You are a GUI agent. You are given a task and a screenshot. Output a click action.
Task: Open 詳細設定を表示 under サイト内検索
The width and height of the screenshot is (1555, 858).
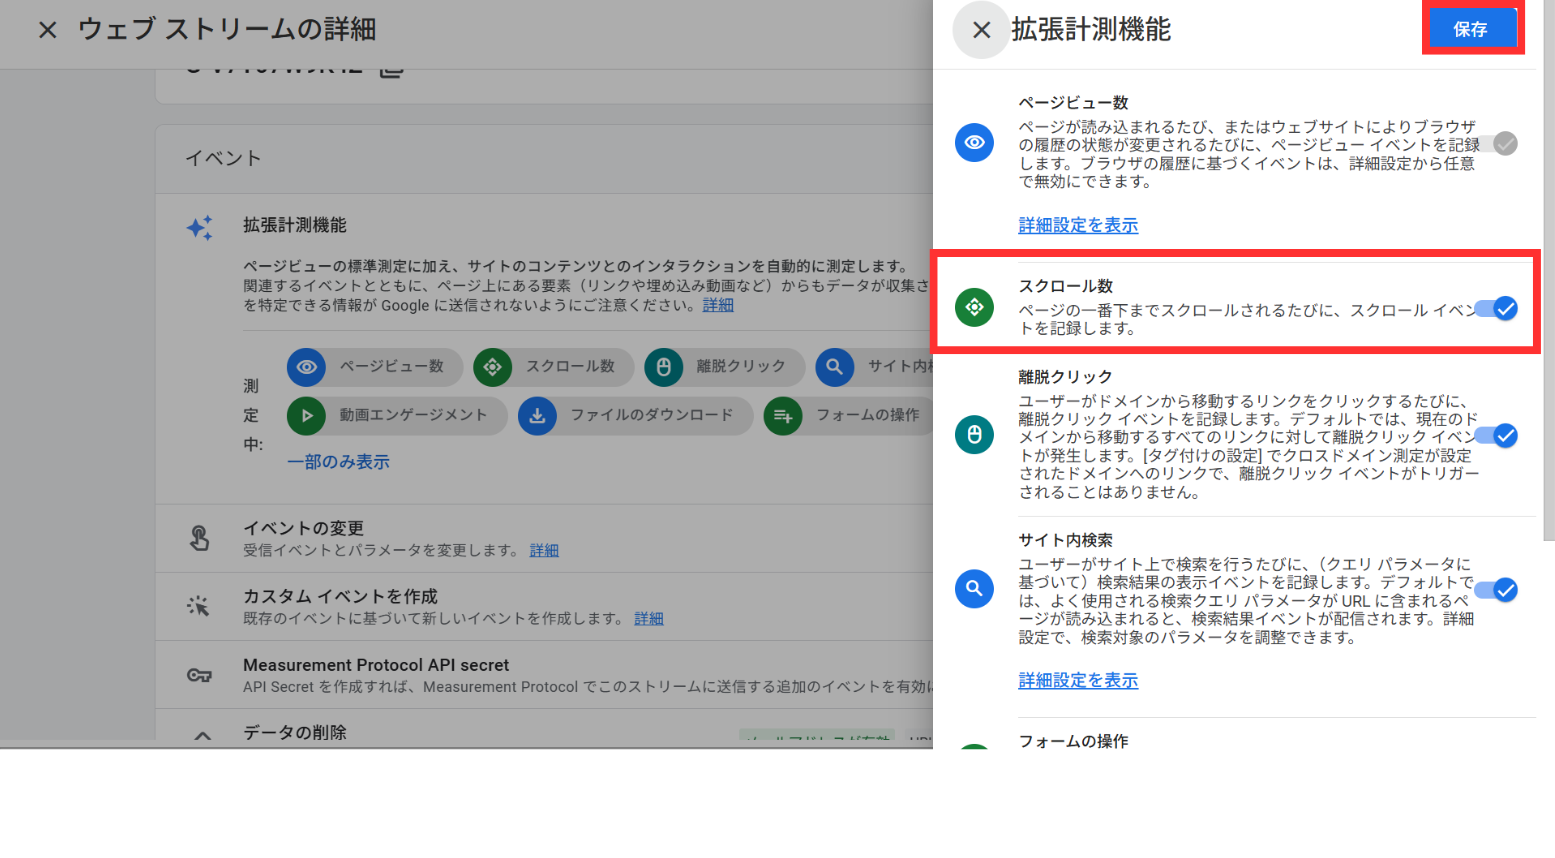click(1078, 680)
